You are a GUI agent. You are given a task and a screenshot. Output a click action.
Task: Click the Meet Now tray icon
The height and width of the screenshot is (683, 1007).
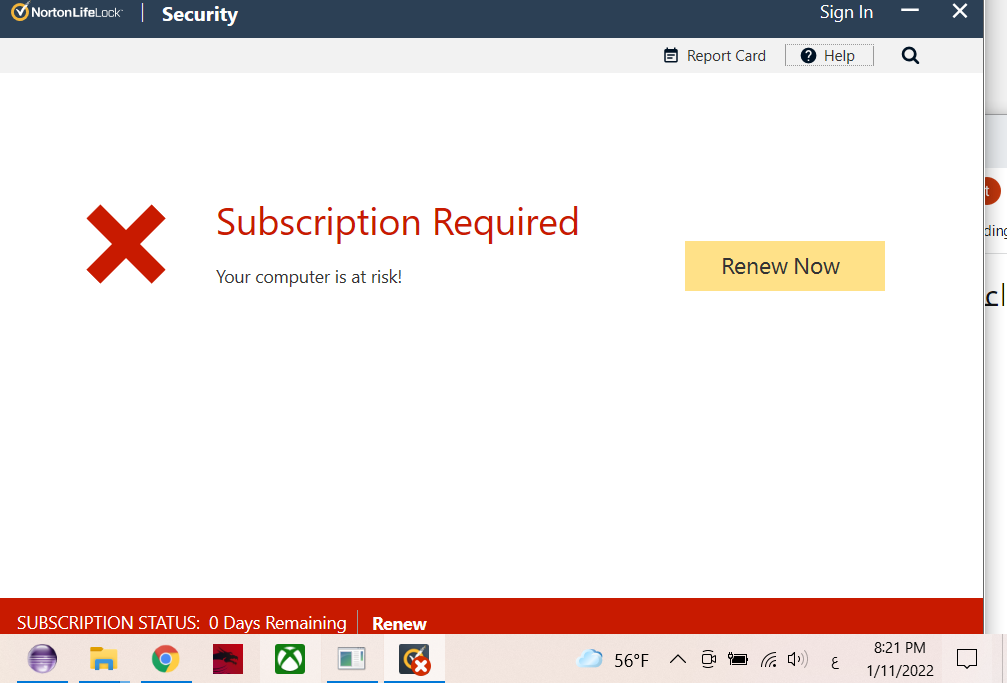point(708,659)
